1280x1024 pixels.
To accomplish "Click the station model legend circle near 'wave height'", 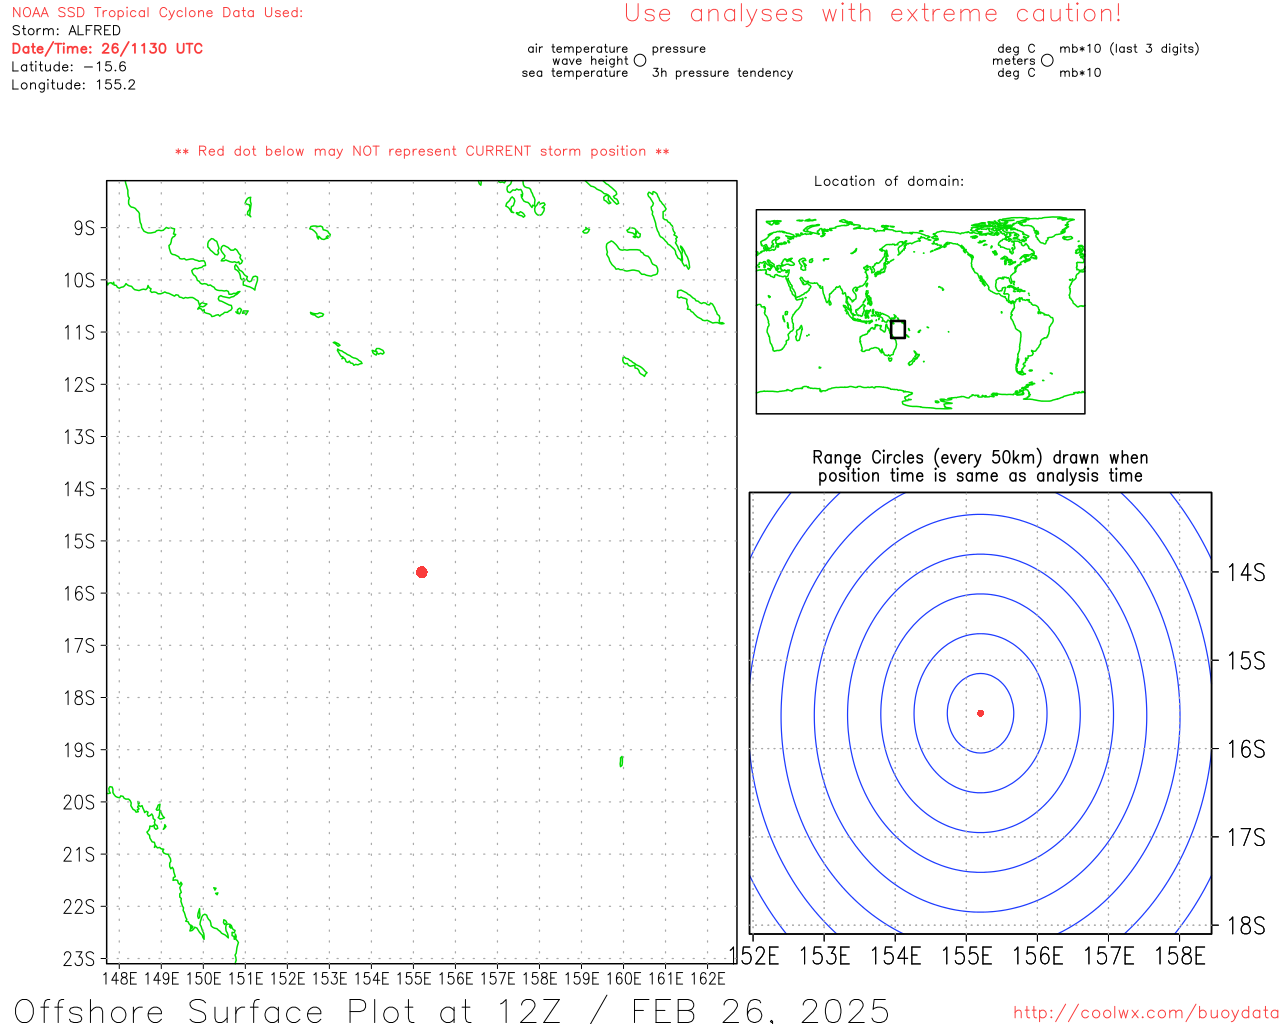I will 640,61.
